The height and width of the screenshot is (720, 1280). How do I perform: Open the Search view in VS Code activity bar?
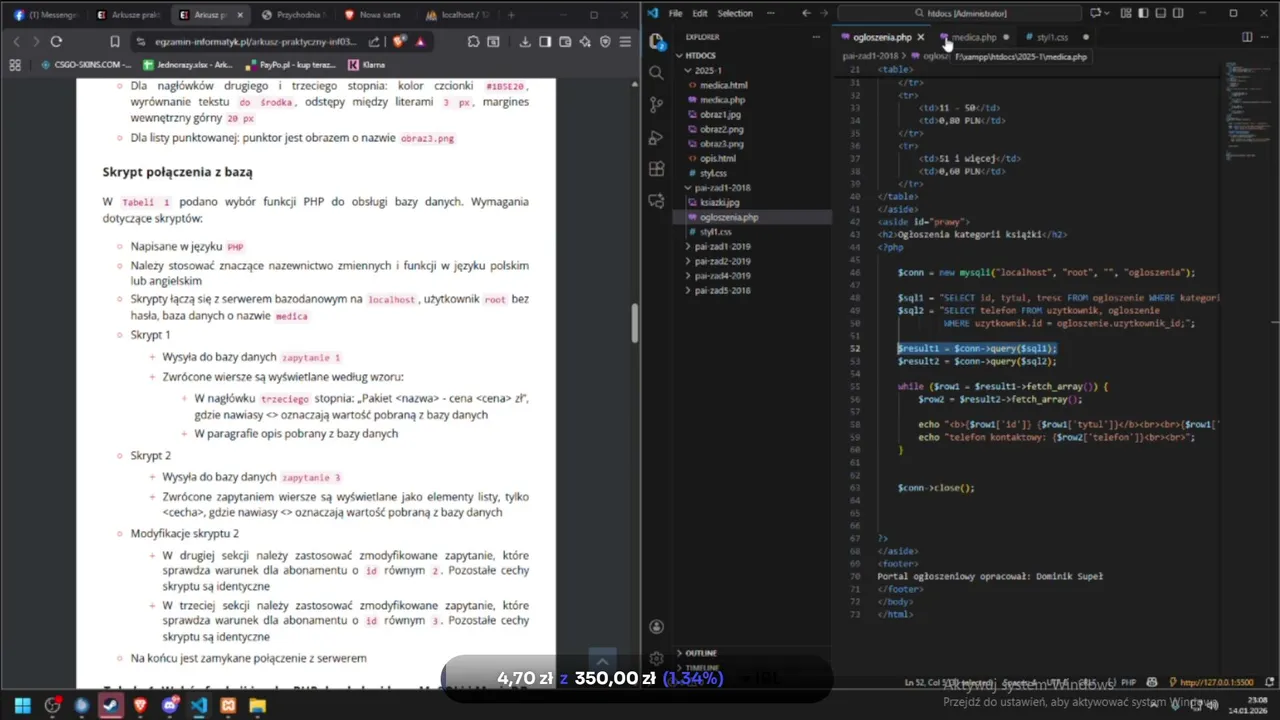[x=656, y=73]
